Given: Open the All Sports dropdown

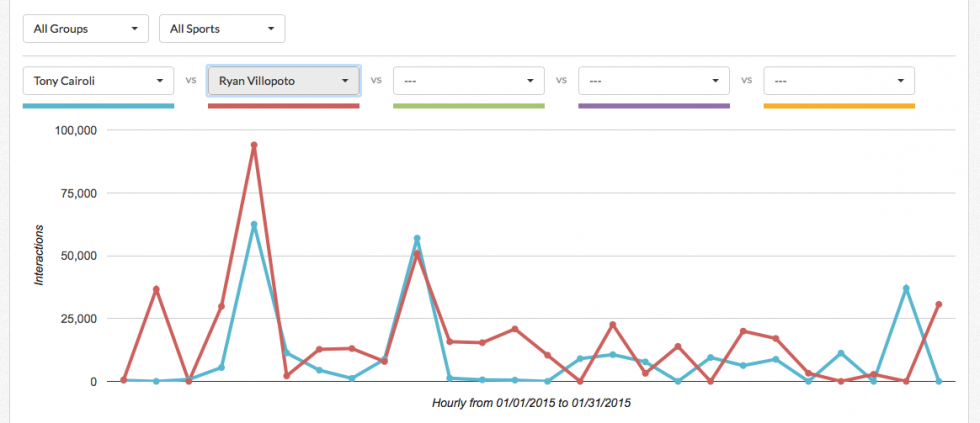Looking at the screenshot, I should (222, 29).
